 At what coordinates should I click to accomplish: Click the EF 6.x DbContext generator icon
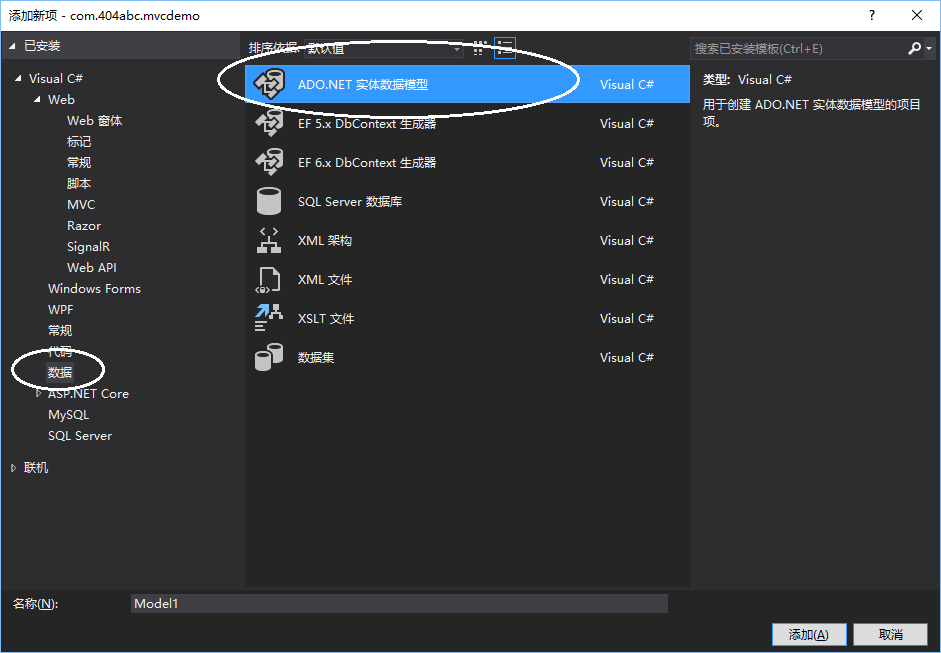[x=269, y=162]
